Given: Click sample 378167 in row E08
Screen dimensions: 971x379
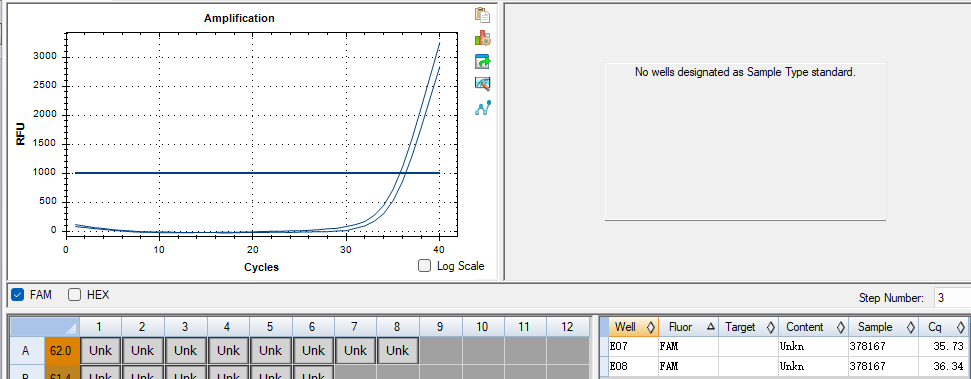Looking at the screenshot, I should coord(884,366).
